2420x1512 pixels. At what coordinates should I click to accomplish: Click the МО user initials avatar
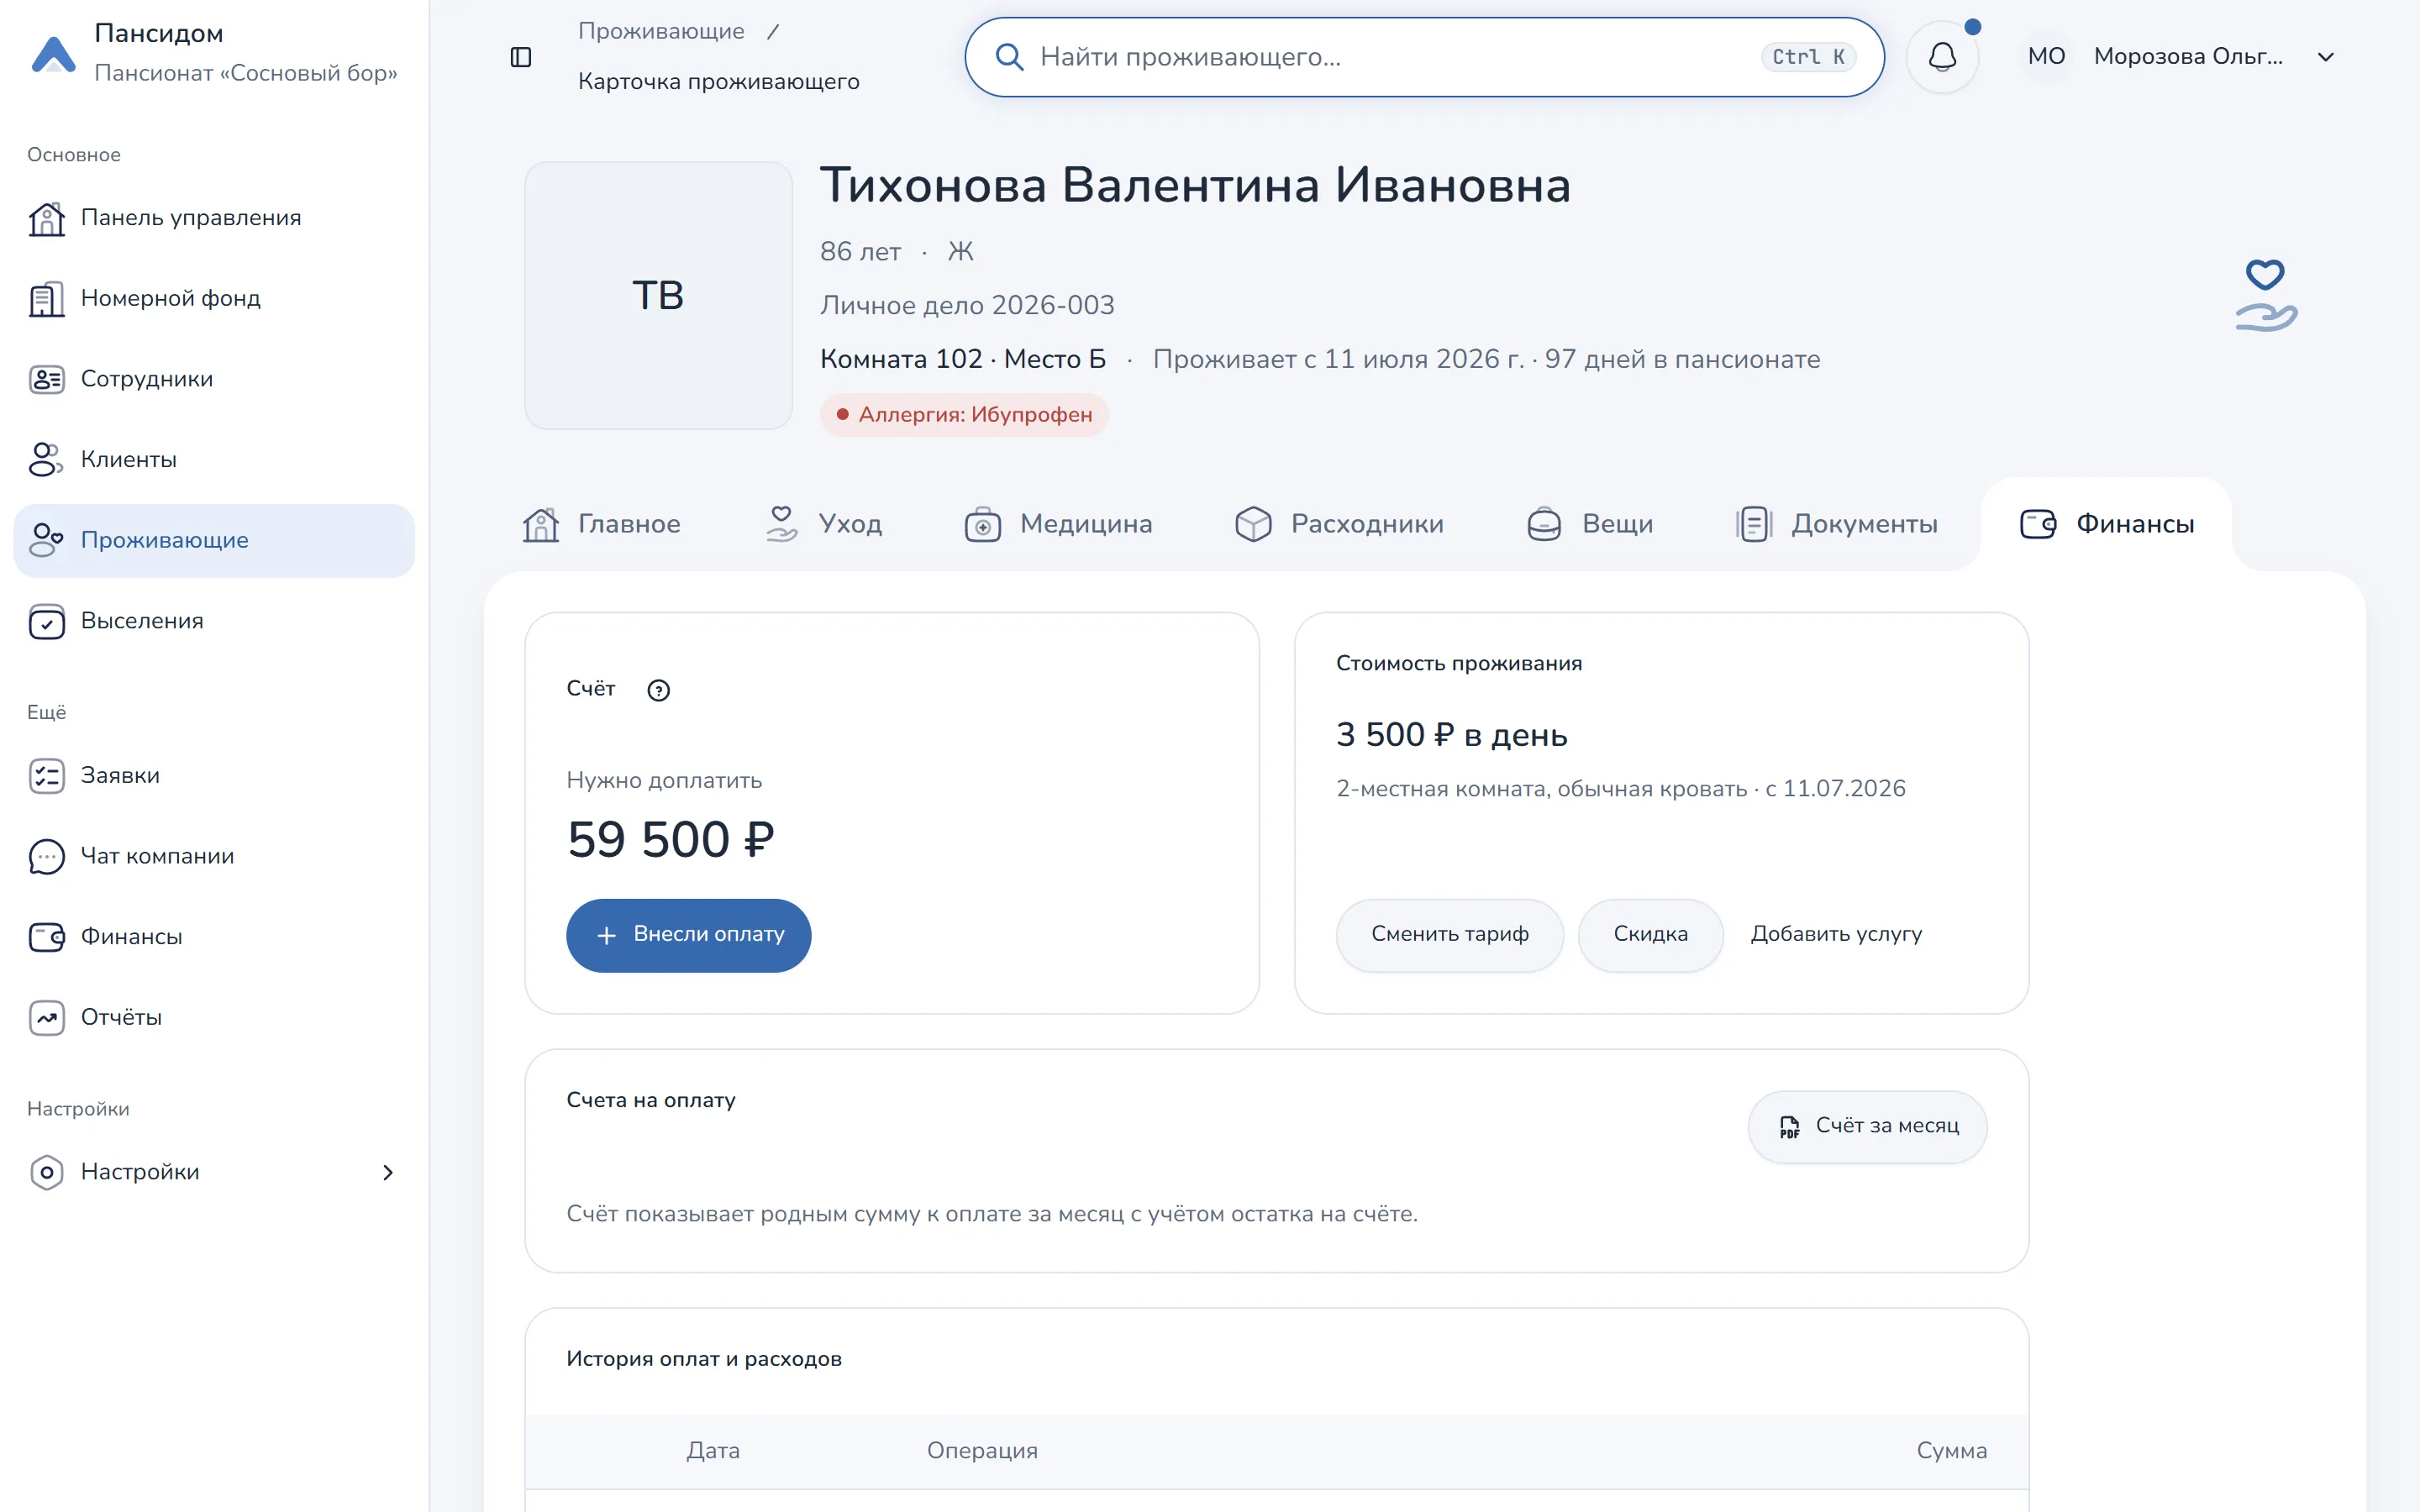pos(2046,57)
